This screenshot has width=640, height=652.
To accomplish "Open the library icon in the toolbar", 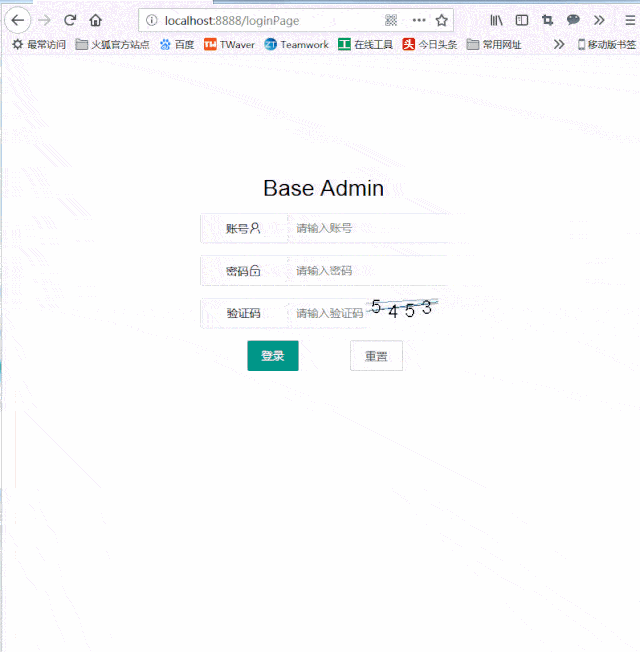I will [x=496, y=20].
